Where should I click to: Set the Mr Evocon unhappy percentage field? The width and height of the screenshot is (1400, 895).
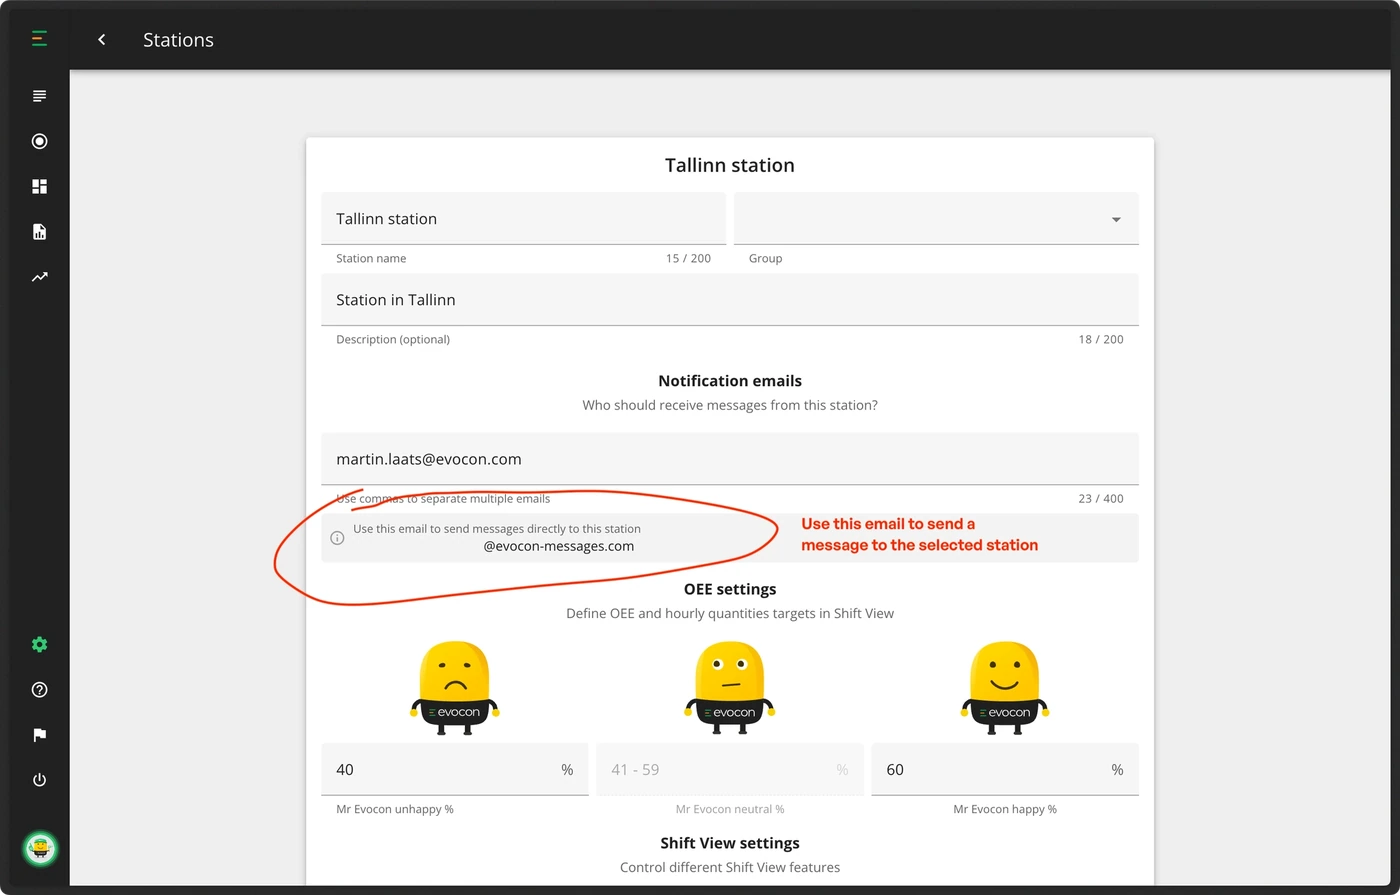click(x=454, y=770)
